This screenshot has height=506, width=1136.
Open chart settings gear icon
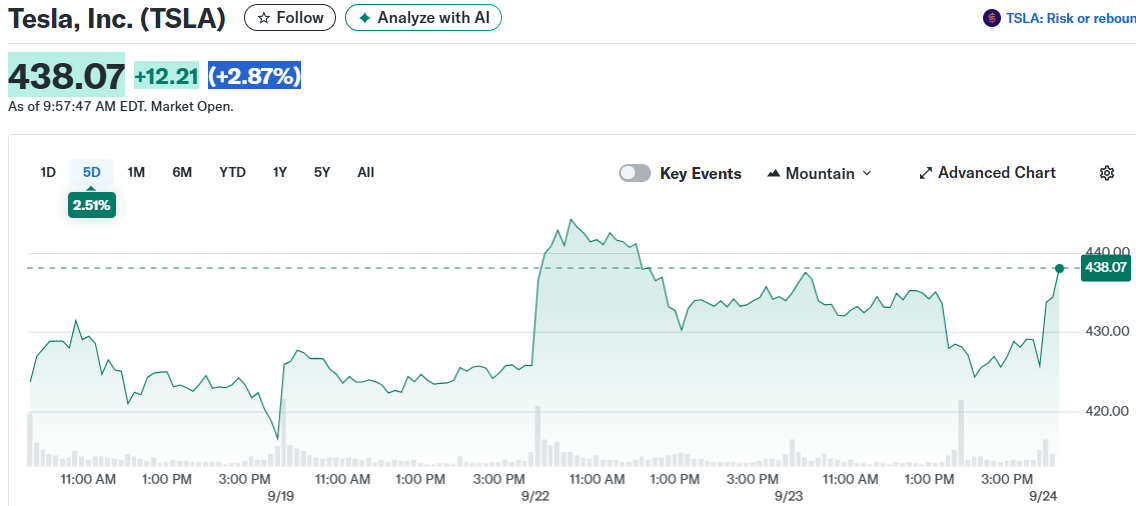(1106, 173)
